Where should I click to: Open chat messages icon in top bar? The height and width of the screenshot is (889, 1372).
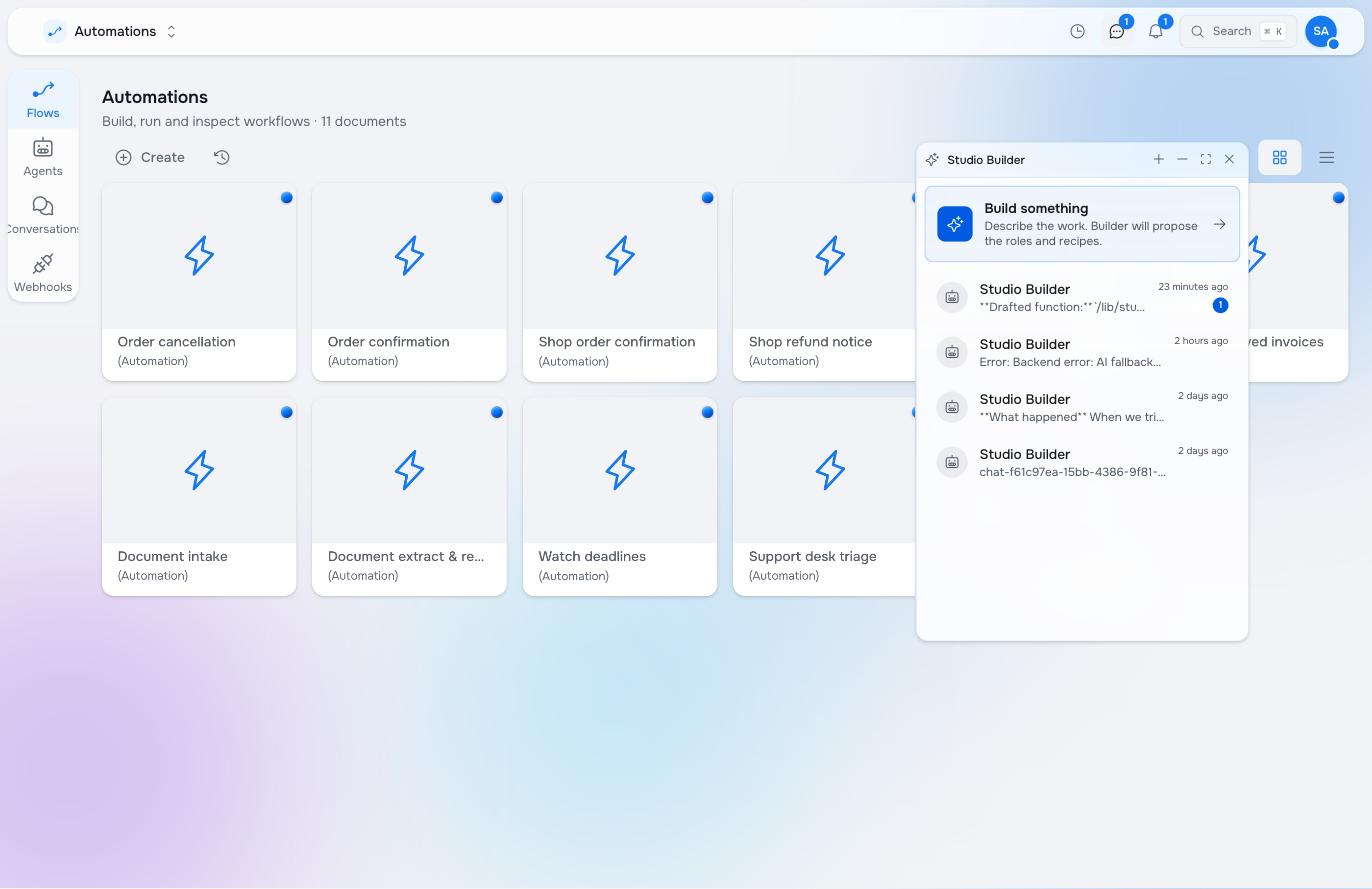(1116, 31)
